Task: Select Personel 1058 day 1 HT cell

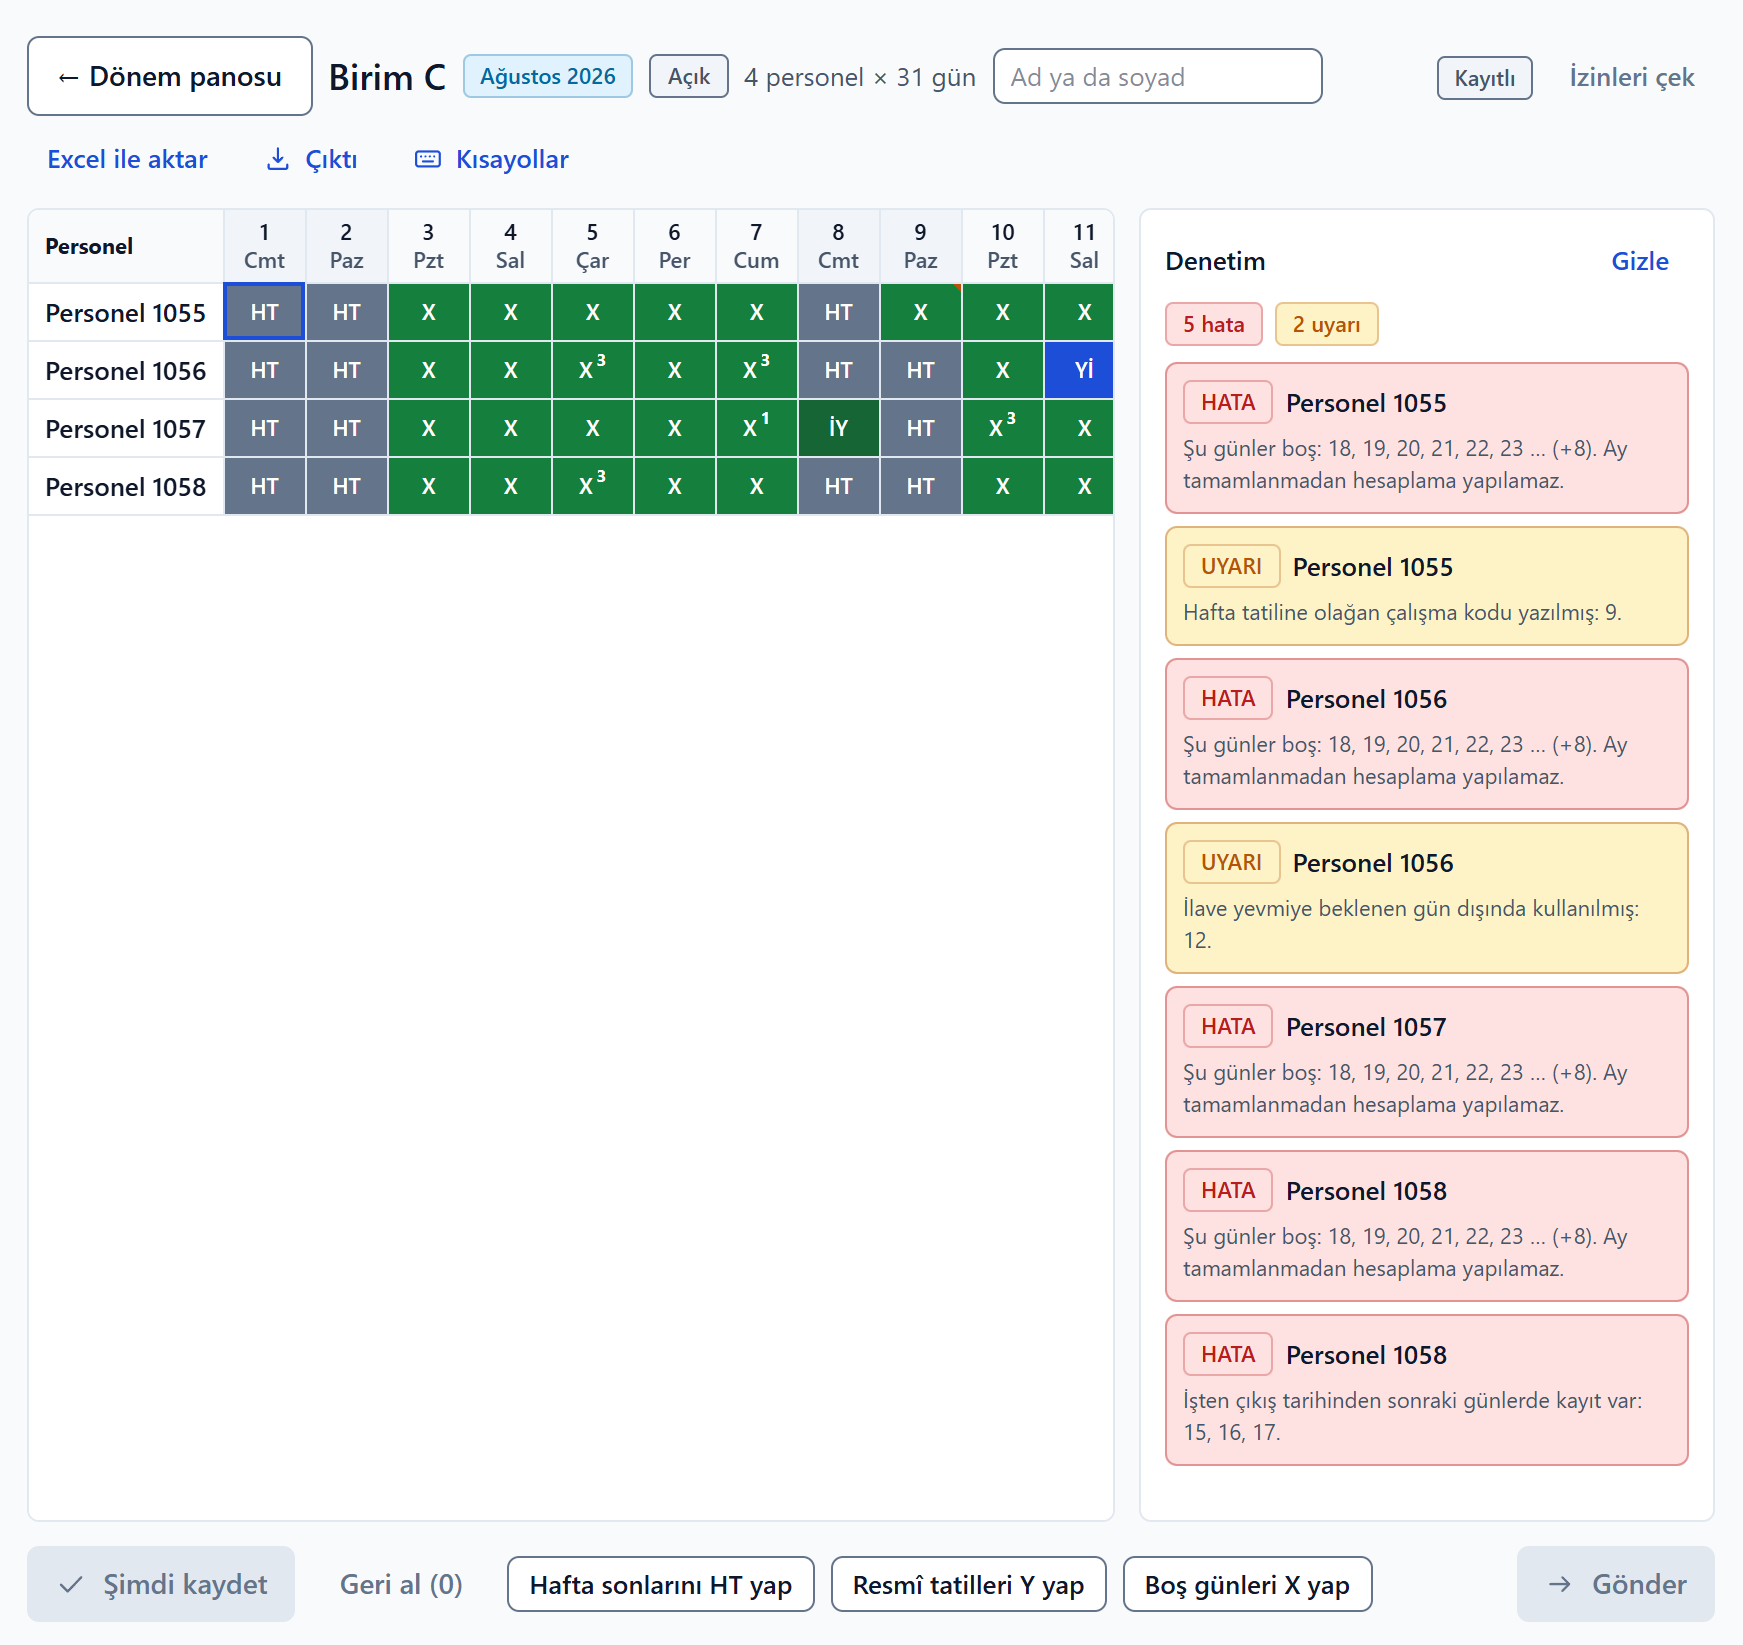Action: (x=265, y=486)
